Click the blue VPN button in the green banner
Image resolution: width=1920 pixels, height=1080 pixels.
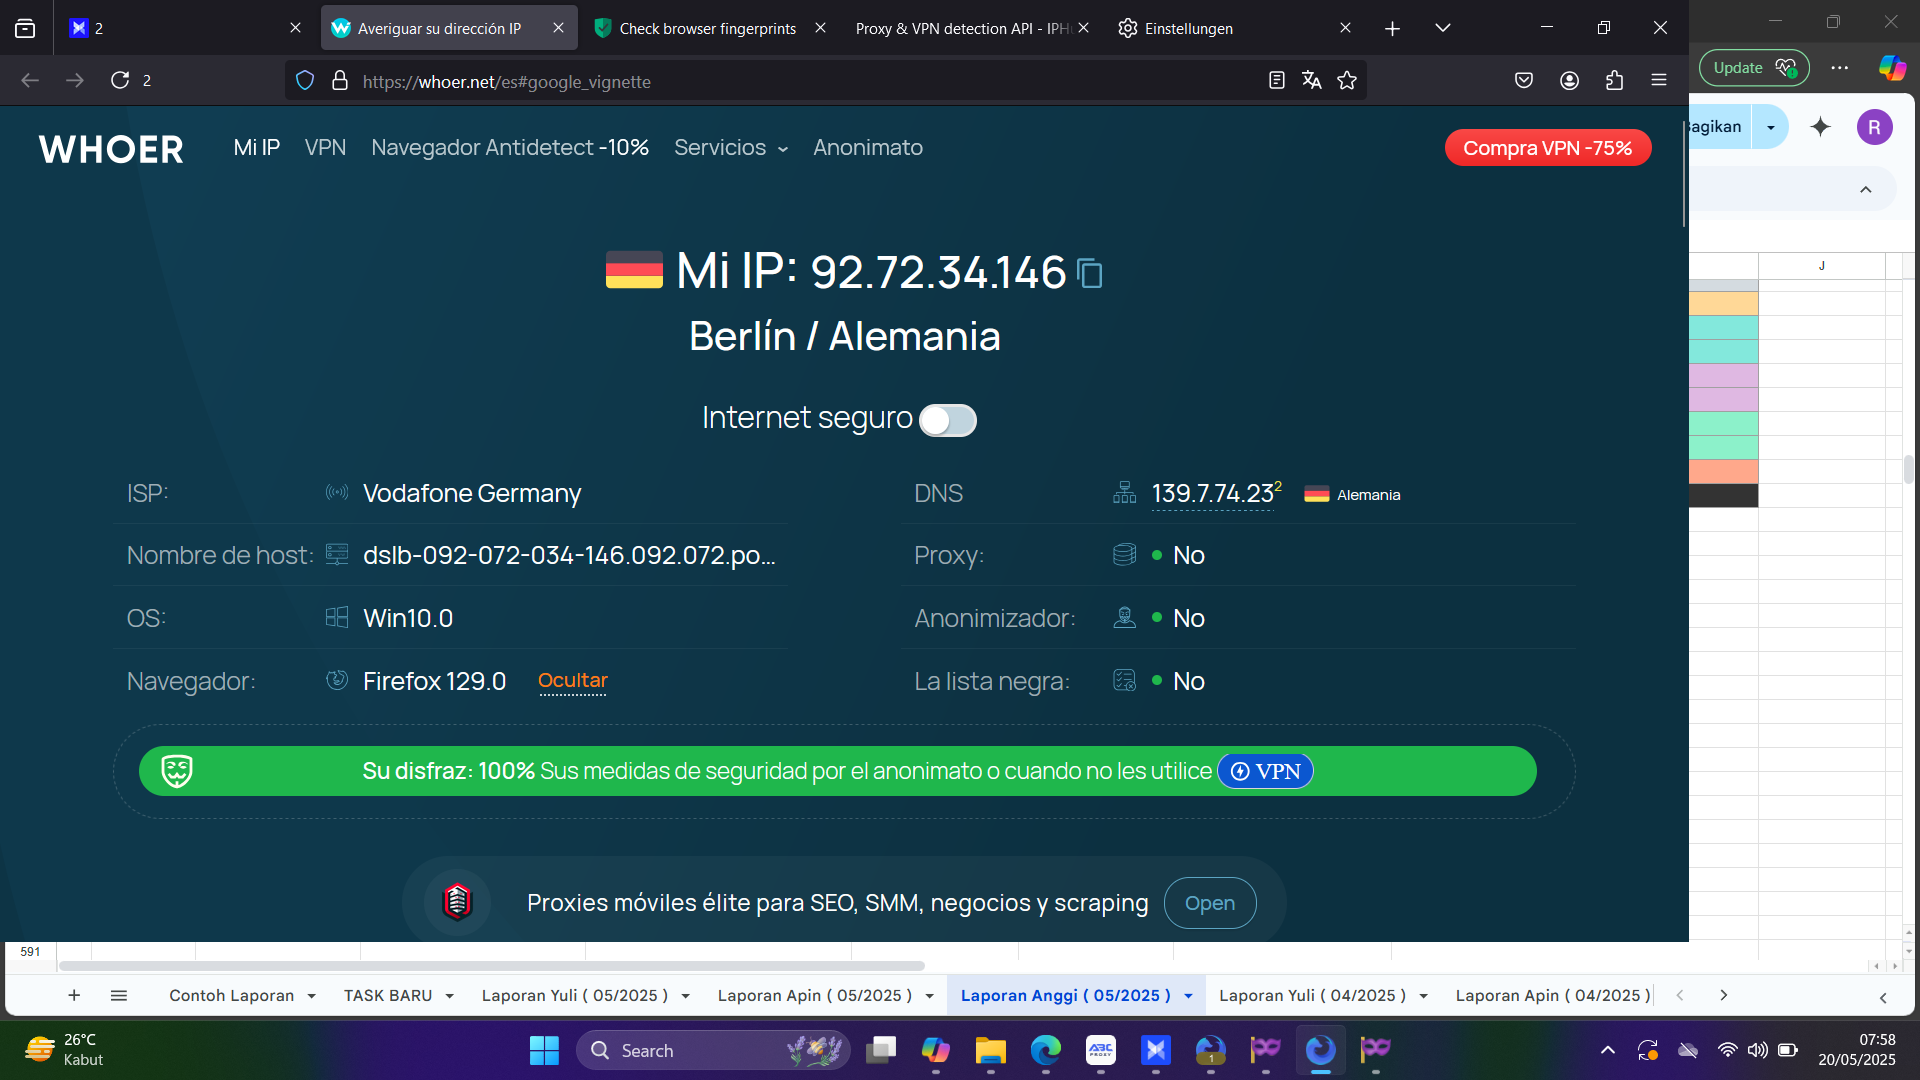point(1265,771)
